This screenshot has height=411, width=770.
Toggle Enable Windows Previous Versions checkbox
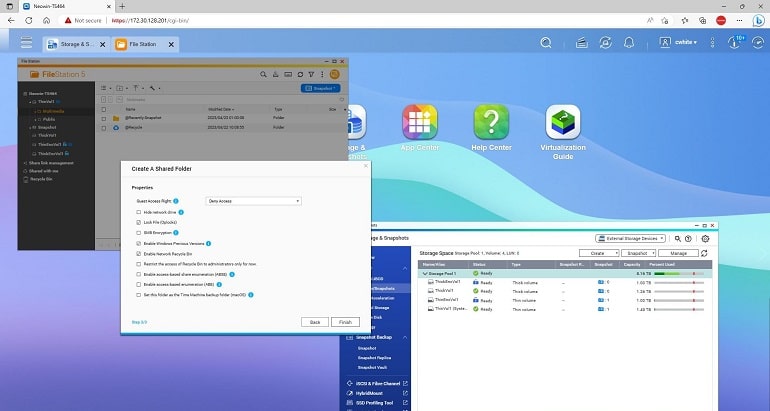[138, 244]
